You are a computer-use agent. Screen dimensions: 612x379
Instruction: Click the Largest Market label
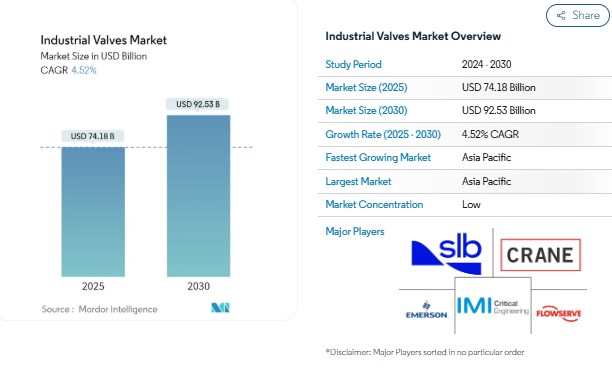(x=358, y=181)
